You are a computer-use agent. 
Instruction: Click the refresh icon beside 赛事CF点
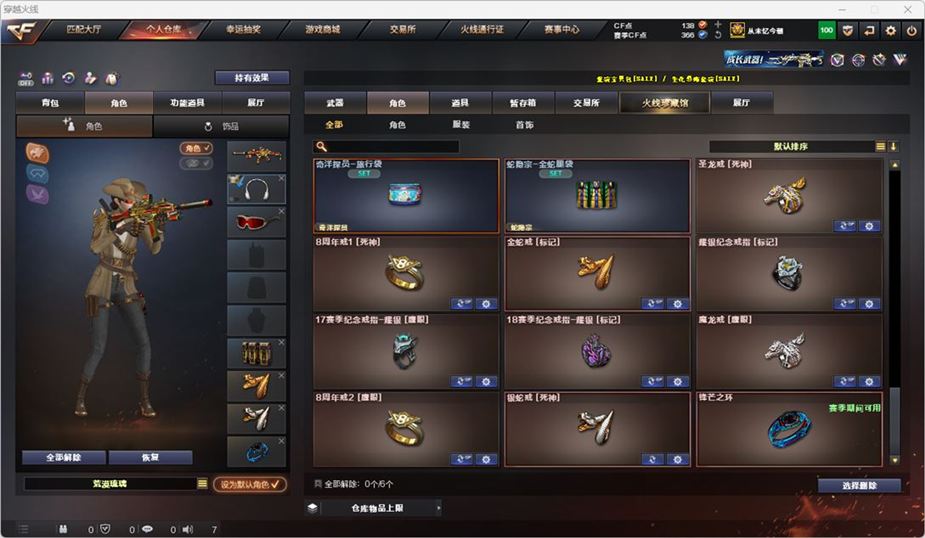click(x=718, y=35)
